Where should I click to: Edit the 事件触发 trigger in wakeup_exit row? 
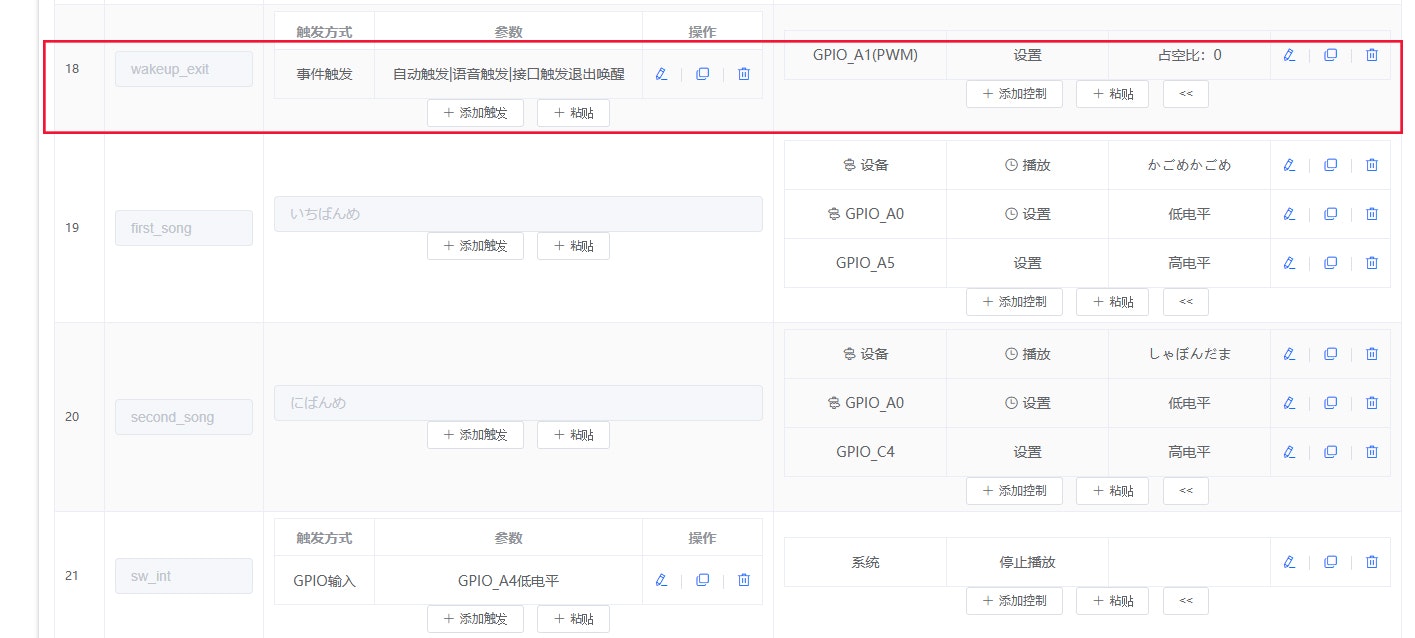pyautogui.click(x=661, y=74)
